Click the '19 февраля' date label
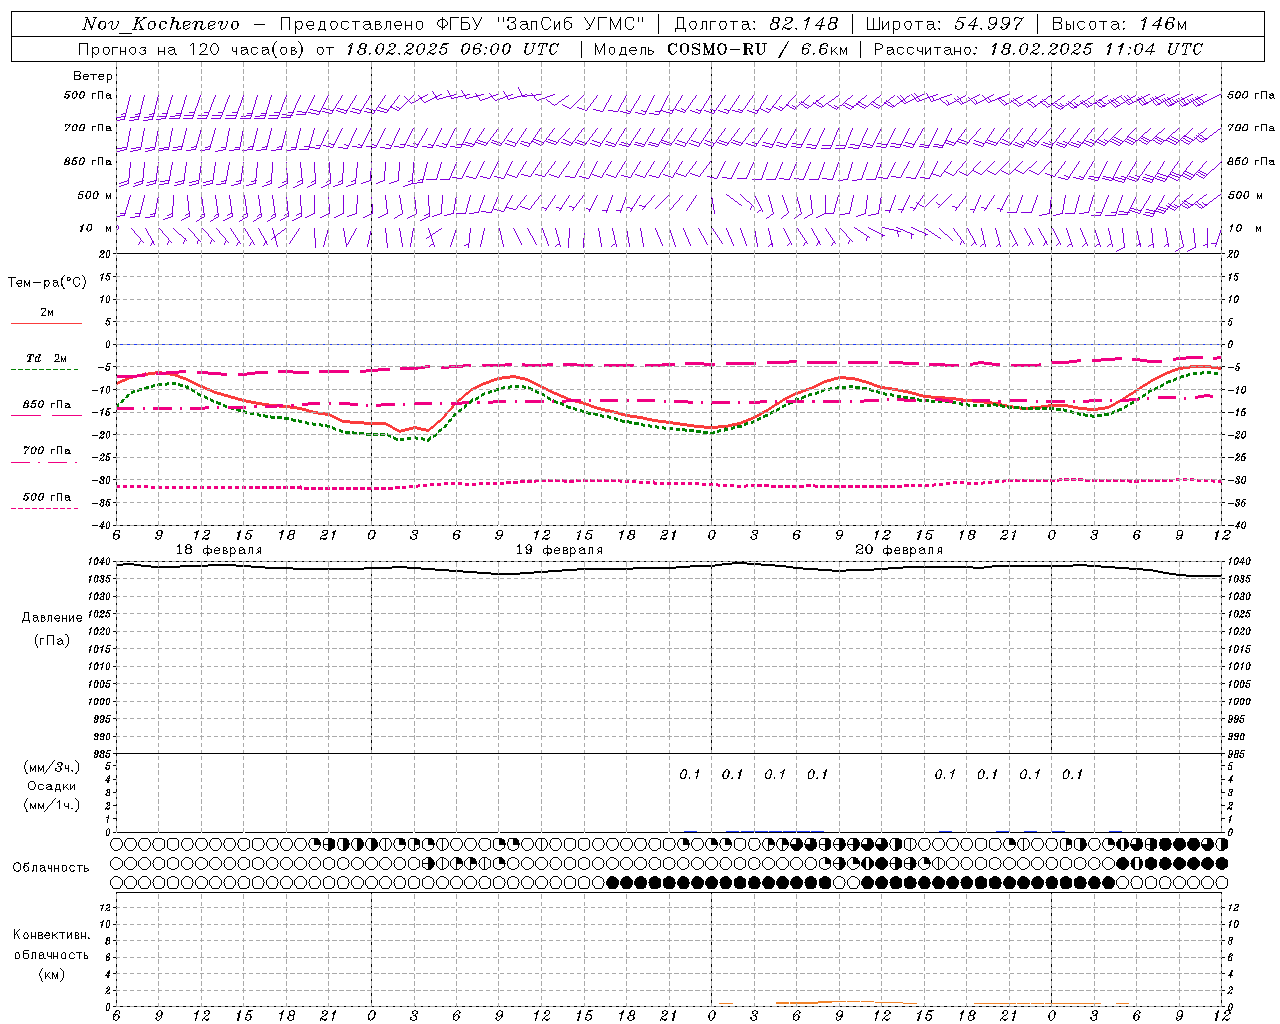Image resolution: width=1280 pixels, height=1024 pixels. [559, 550]
